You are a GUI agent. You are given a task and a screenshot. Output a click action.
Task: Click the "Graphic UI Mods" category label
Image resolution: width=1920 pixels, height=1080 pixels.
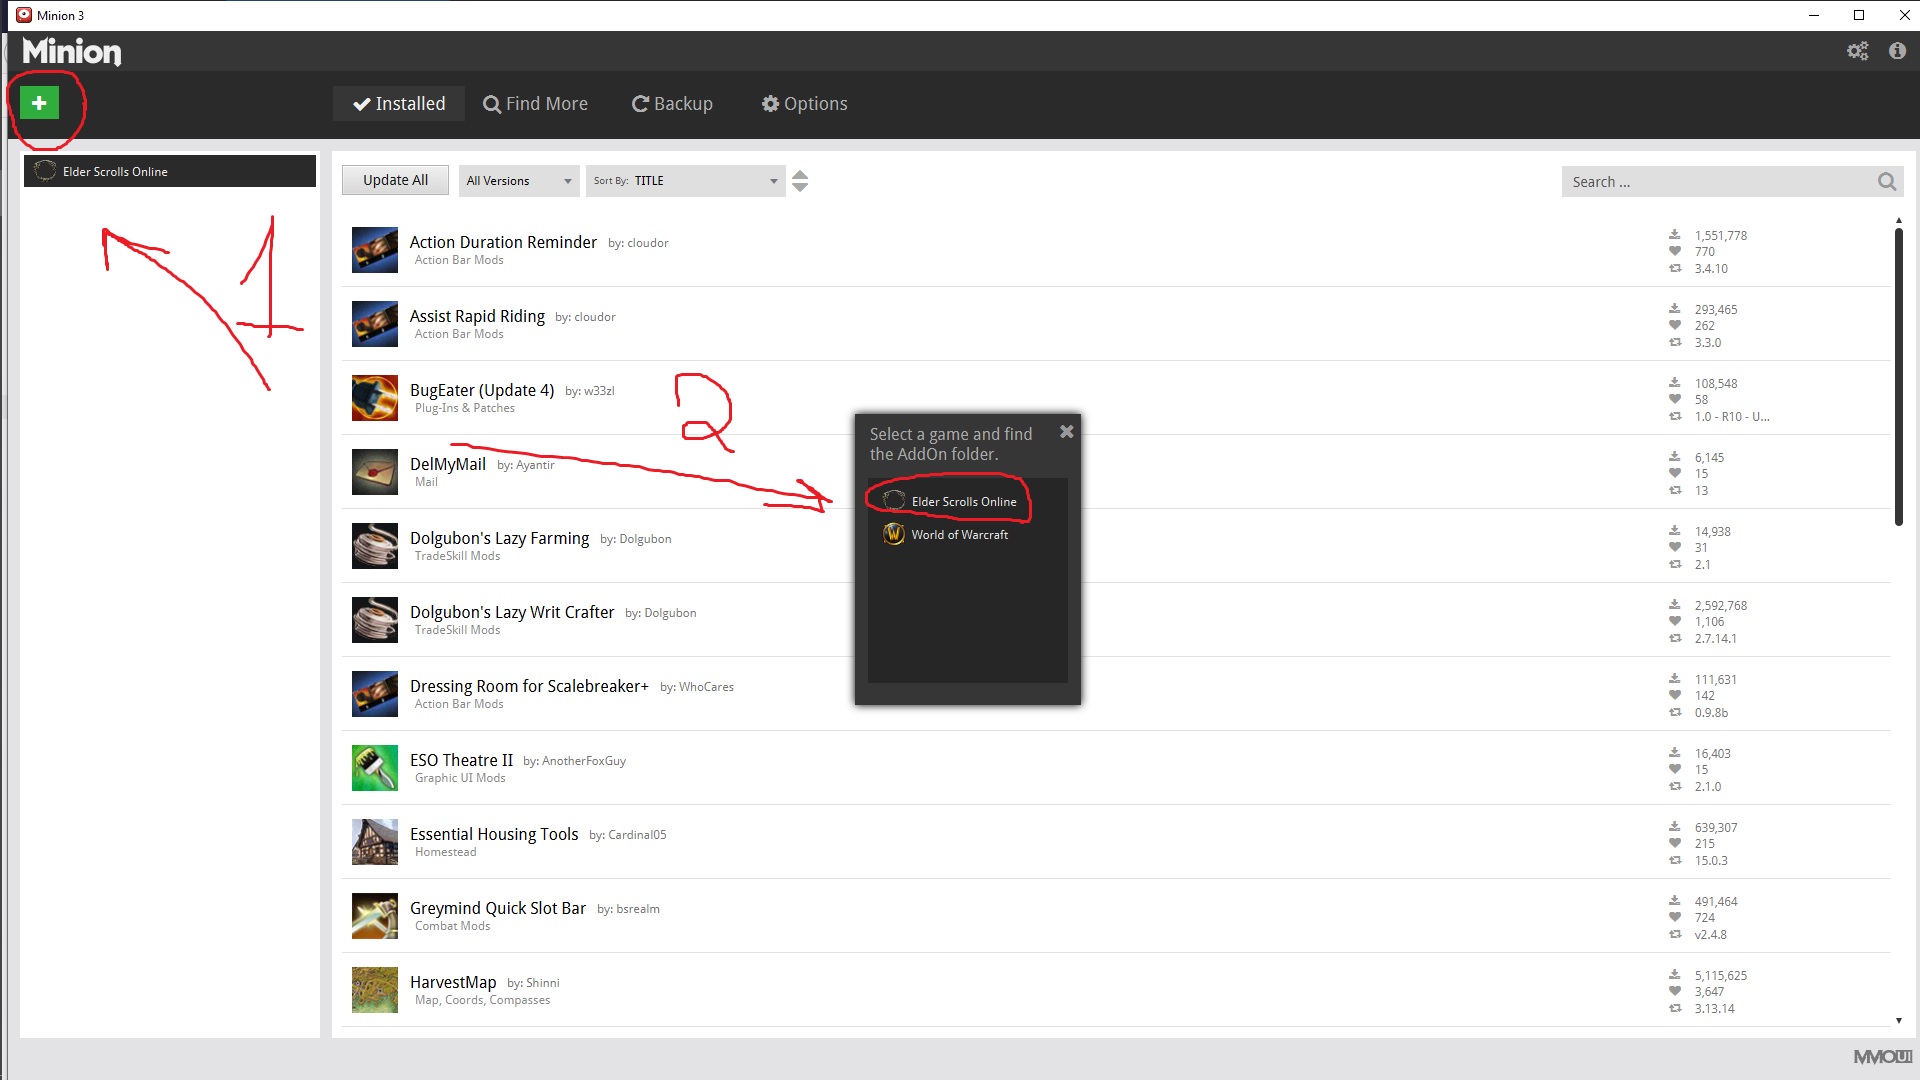tap(460, 778)
